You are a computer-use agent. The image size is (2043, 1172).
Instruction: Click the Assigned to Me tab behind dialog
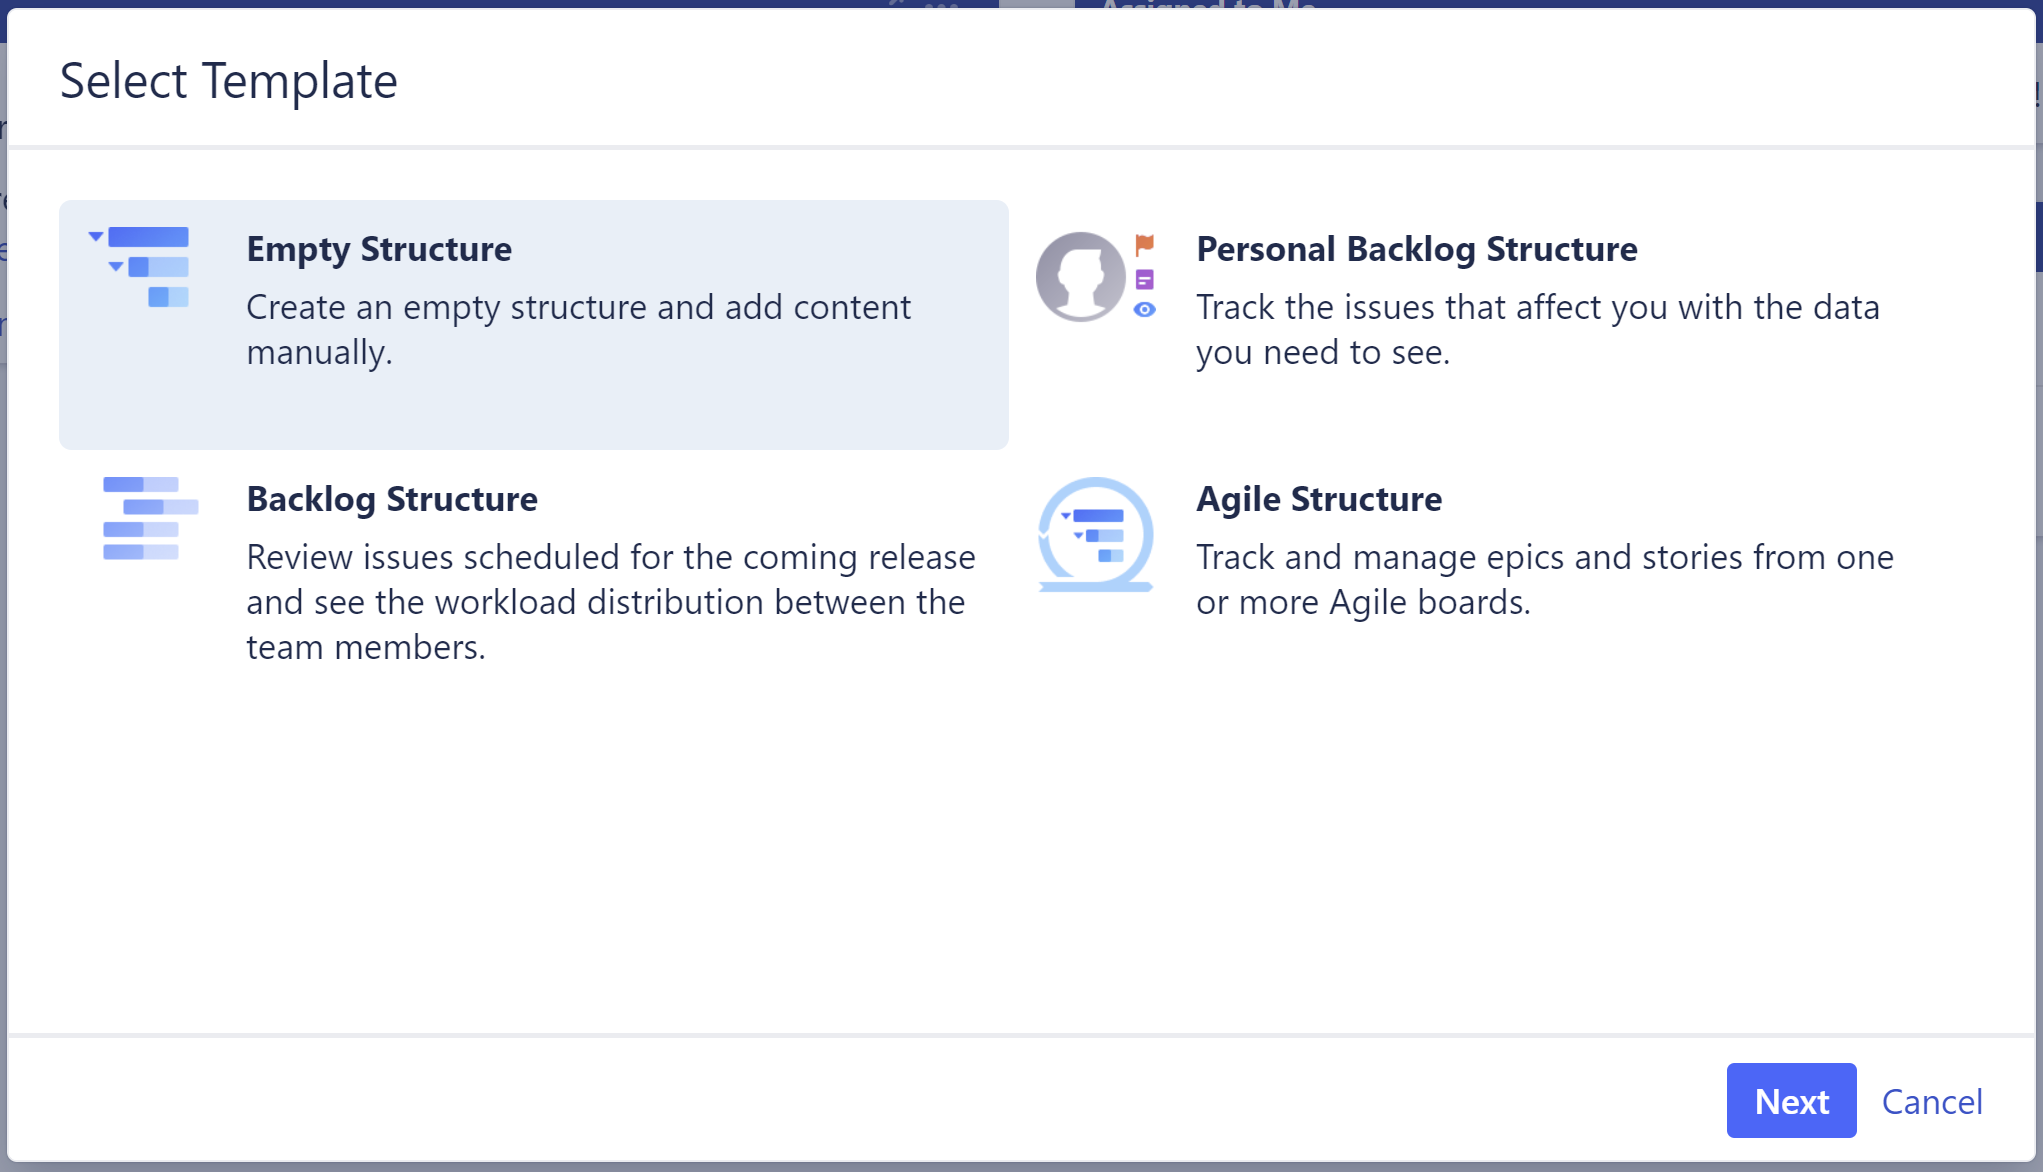pyautogui.click(x=1207, y=8)
